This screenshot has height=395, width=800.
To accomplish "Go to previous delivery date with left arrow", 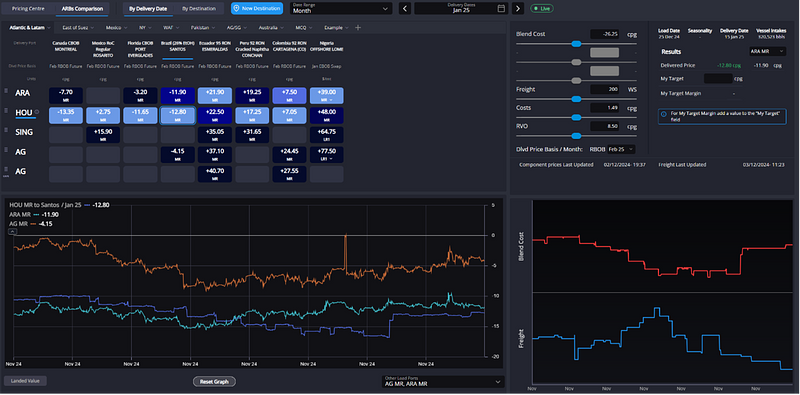I will point(405,8).
